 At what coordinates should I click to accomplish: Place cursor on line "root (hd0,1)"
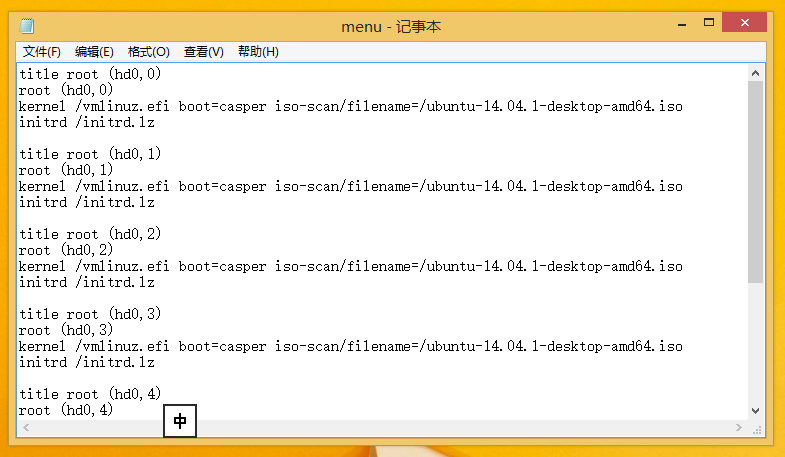pos(66,170)
